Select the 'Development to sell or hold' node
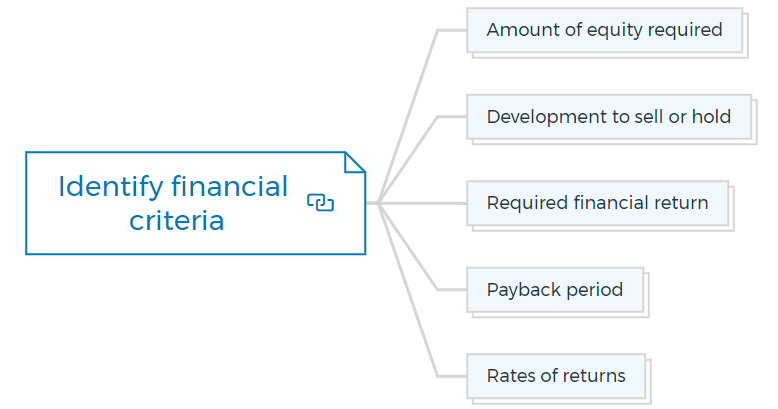The width and height of the screenshot is (778, 409). pyautogui.click(x=609, y=117)
